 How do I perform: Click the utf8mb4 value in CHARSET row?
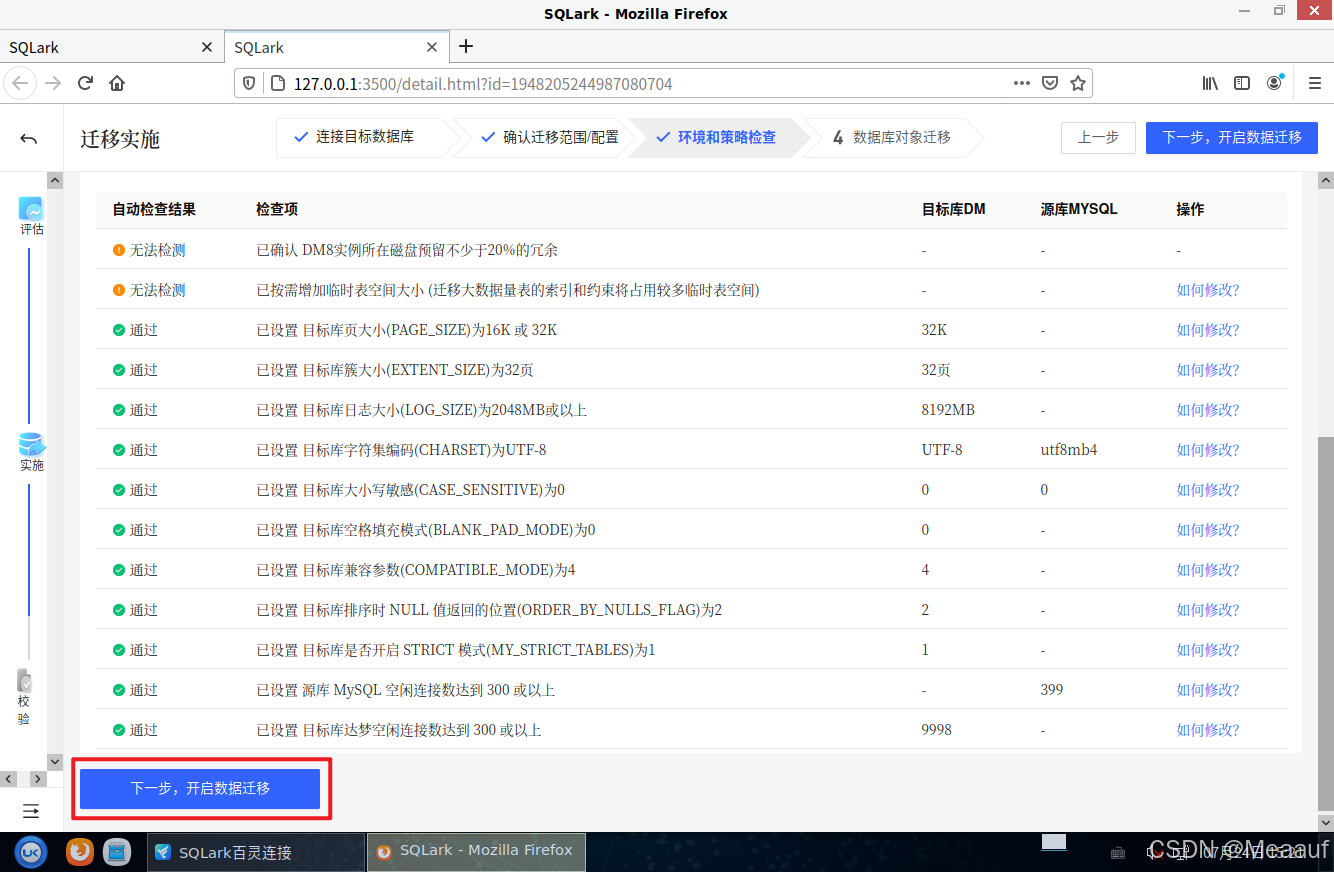point(1069,450)
